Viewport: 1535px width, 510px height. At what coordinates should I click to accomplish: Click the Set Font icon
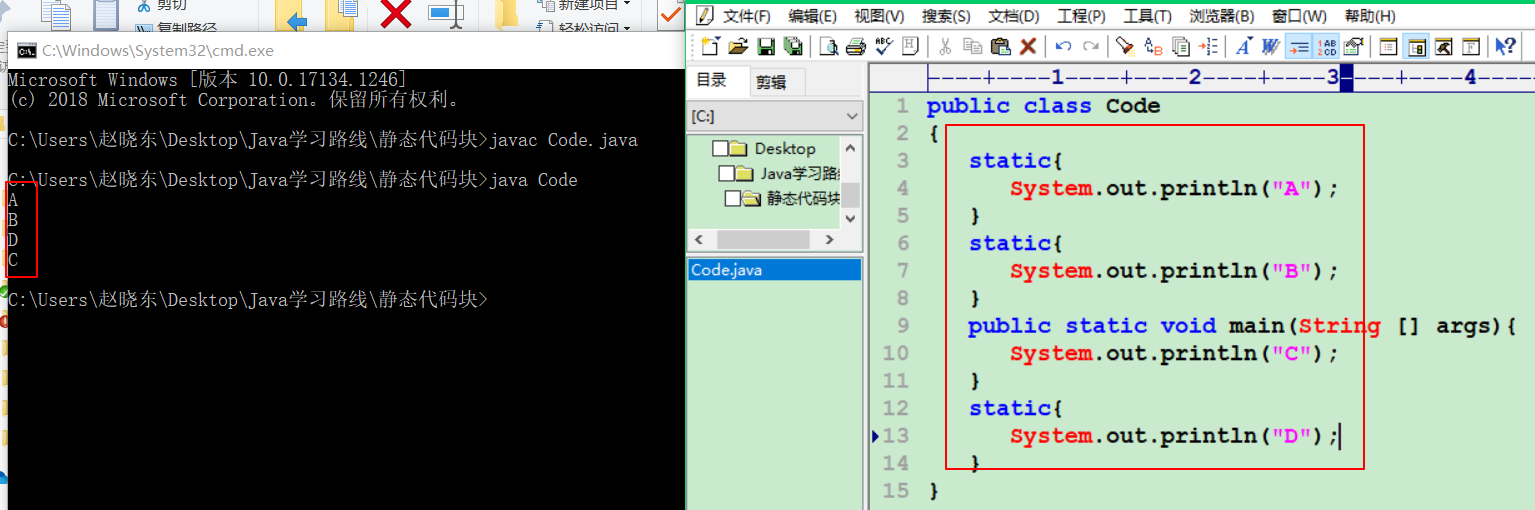(1243, 46)
